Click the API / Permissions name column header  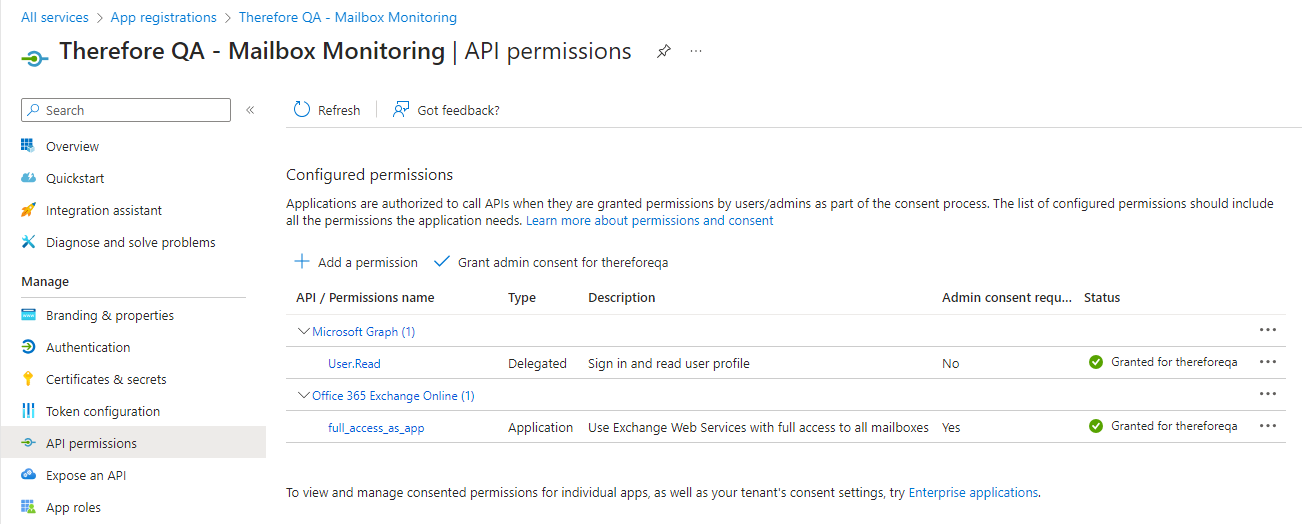[365, 297]
